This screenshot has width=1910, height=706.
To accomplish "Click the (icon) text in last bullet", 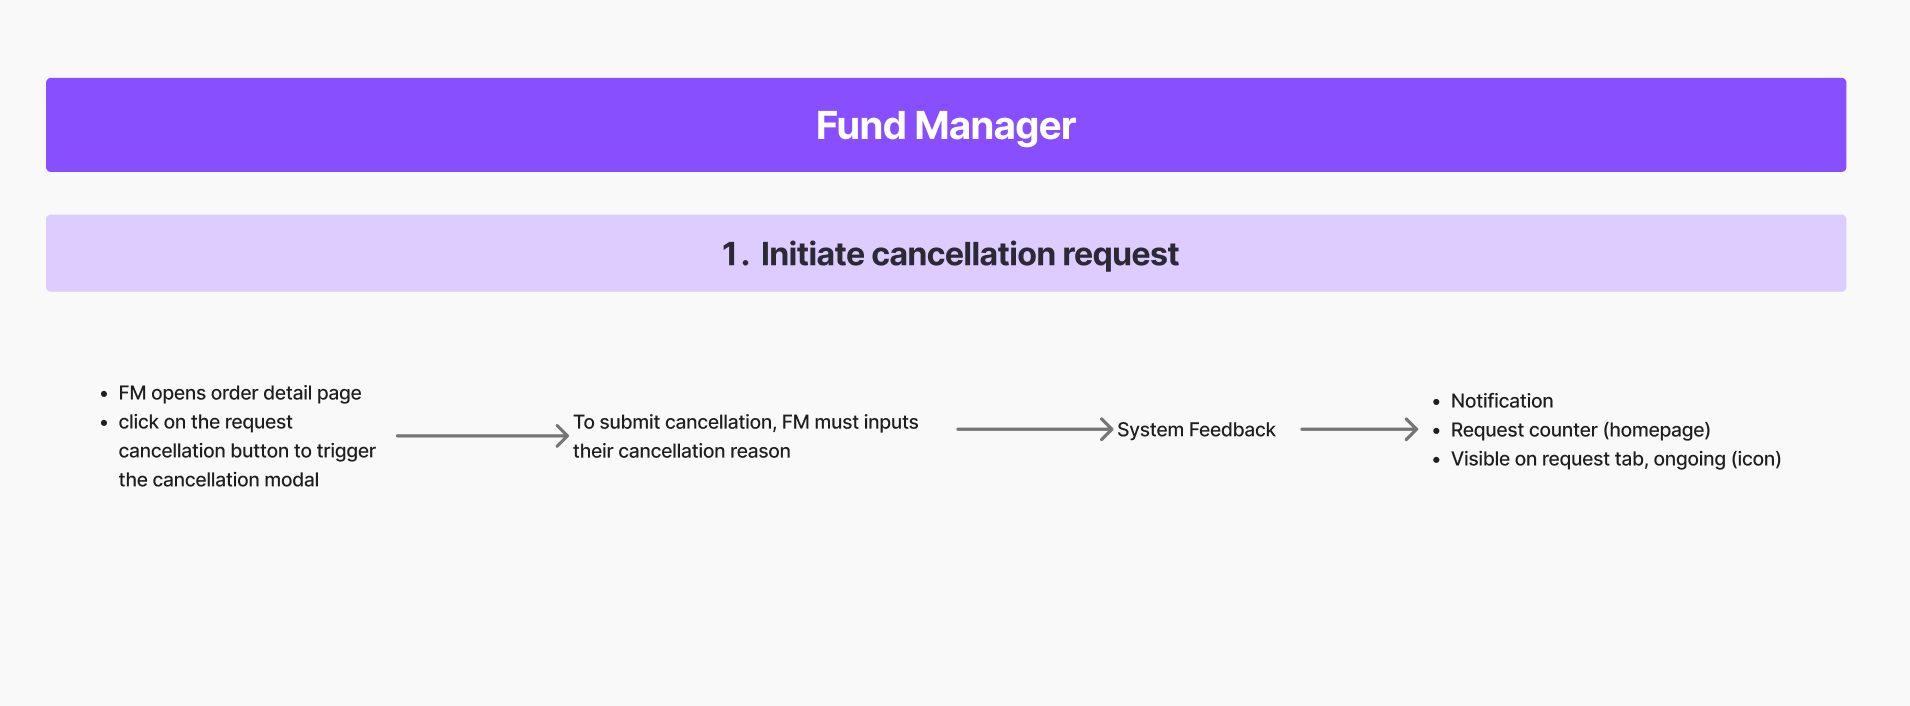I will click(x=1756, y=459).
